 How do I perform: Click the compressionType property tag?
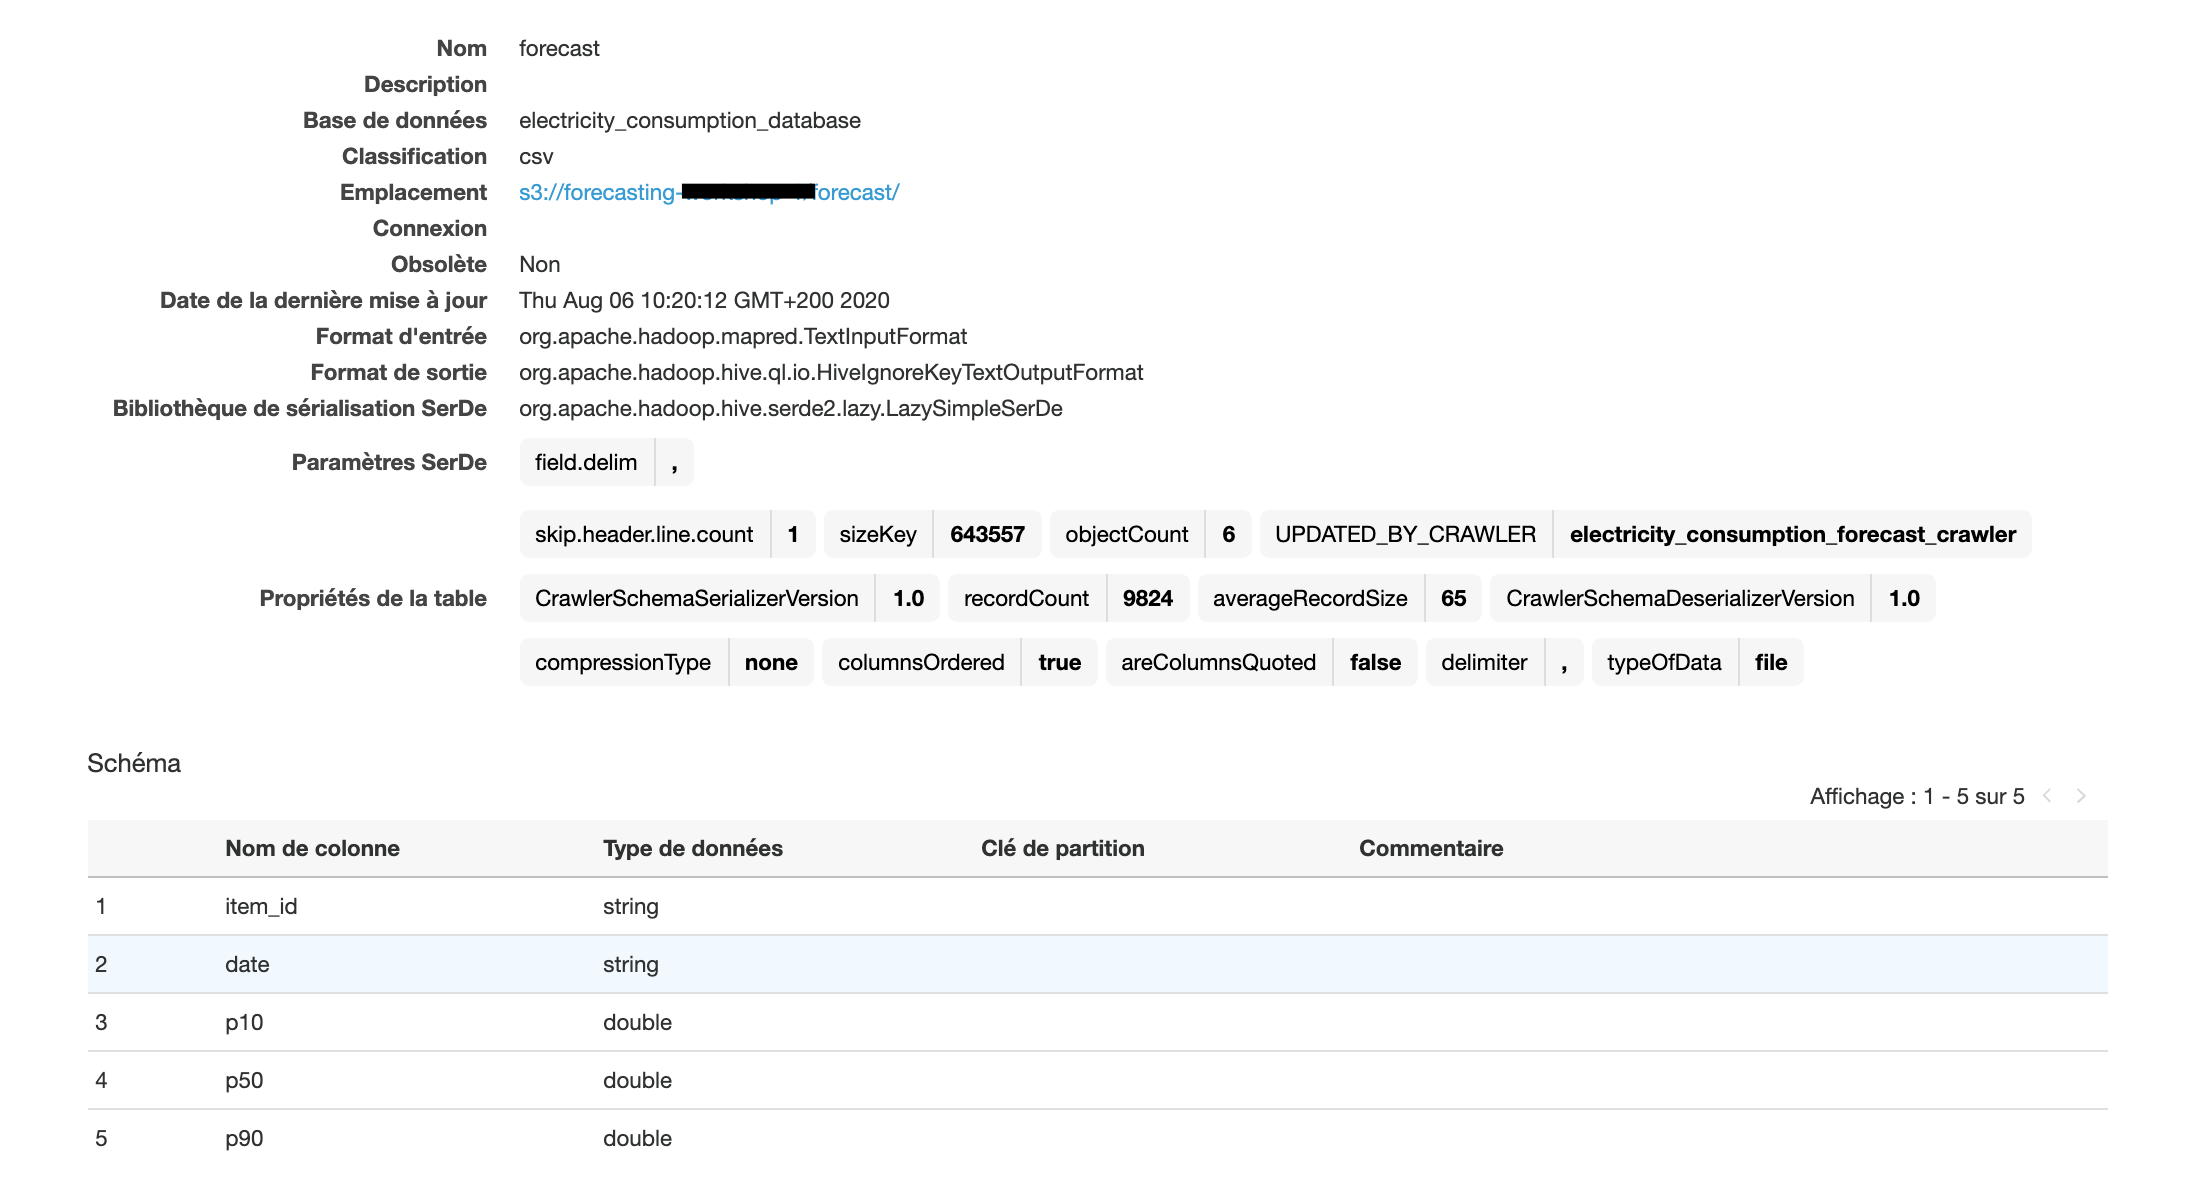(x=623, y=662)
